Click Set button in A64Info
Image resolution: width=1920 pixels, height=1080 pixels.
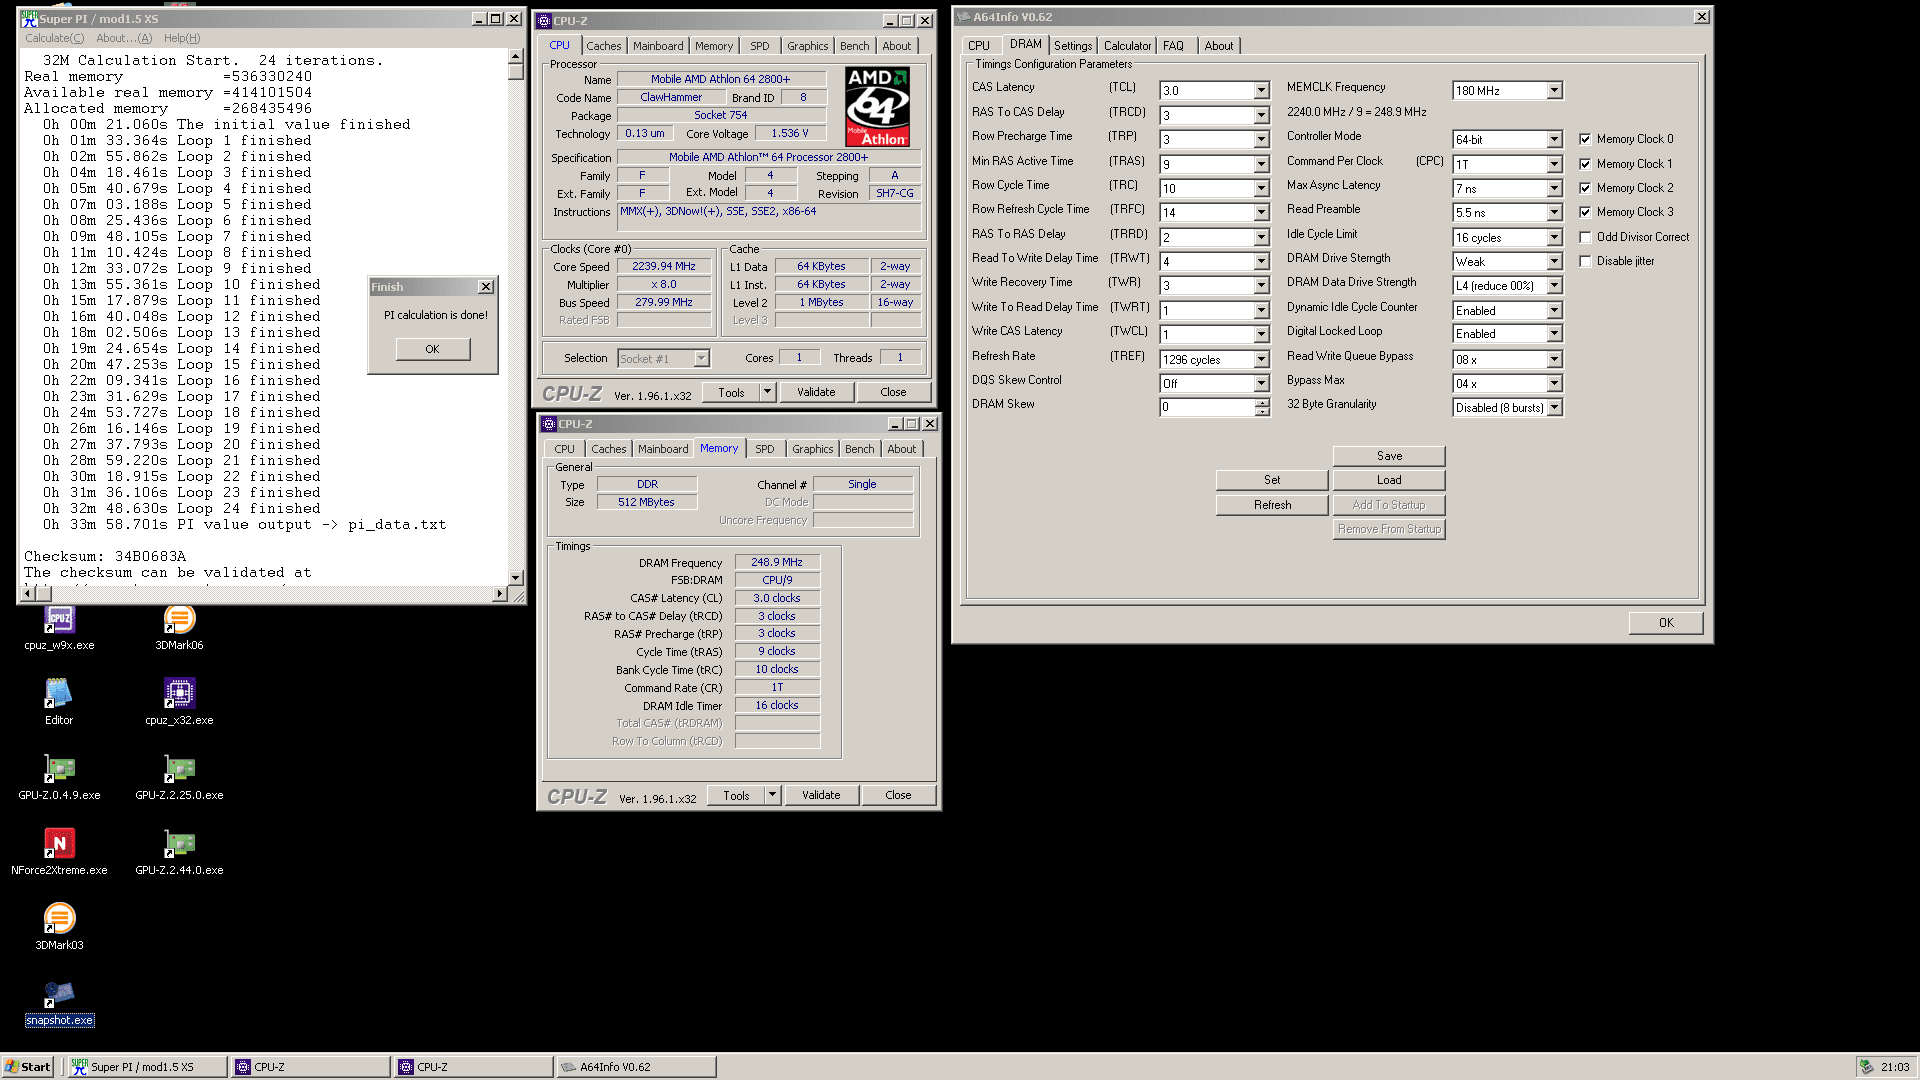1272,480
